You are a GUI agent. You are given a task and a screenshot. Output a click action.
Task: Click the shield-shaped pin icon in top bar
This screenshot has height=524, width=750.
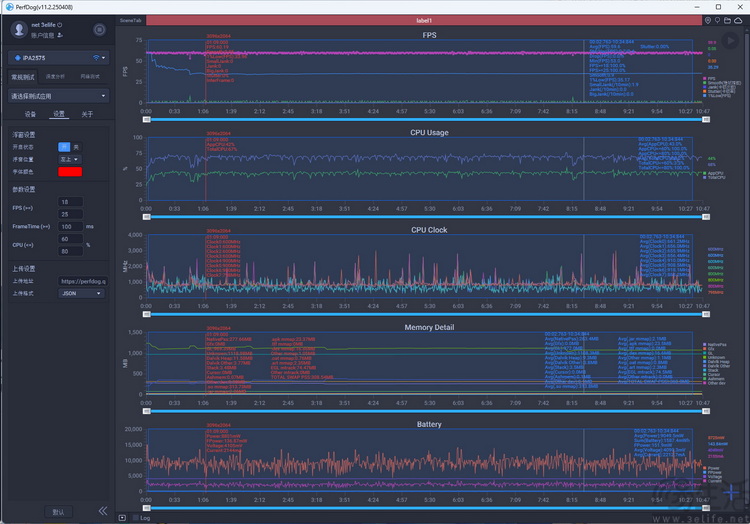coord(708,21)
